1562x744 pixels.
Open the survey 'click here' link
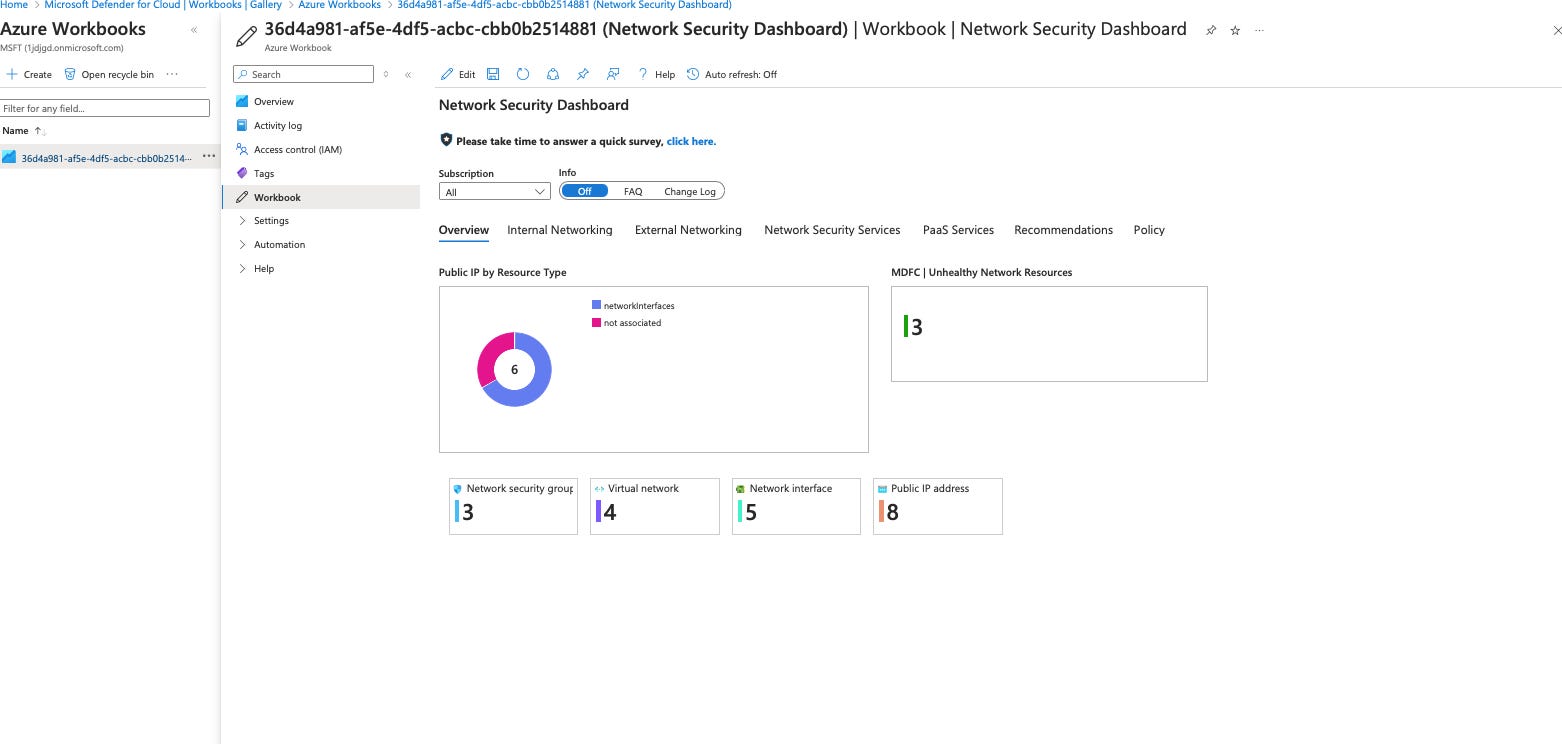pyautogui.click(x=691, y=142)
